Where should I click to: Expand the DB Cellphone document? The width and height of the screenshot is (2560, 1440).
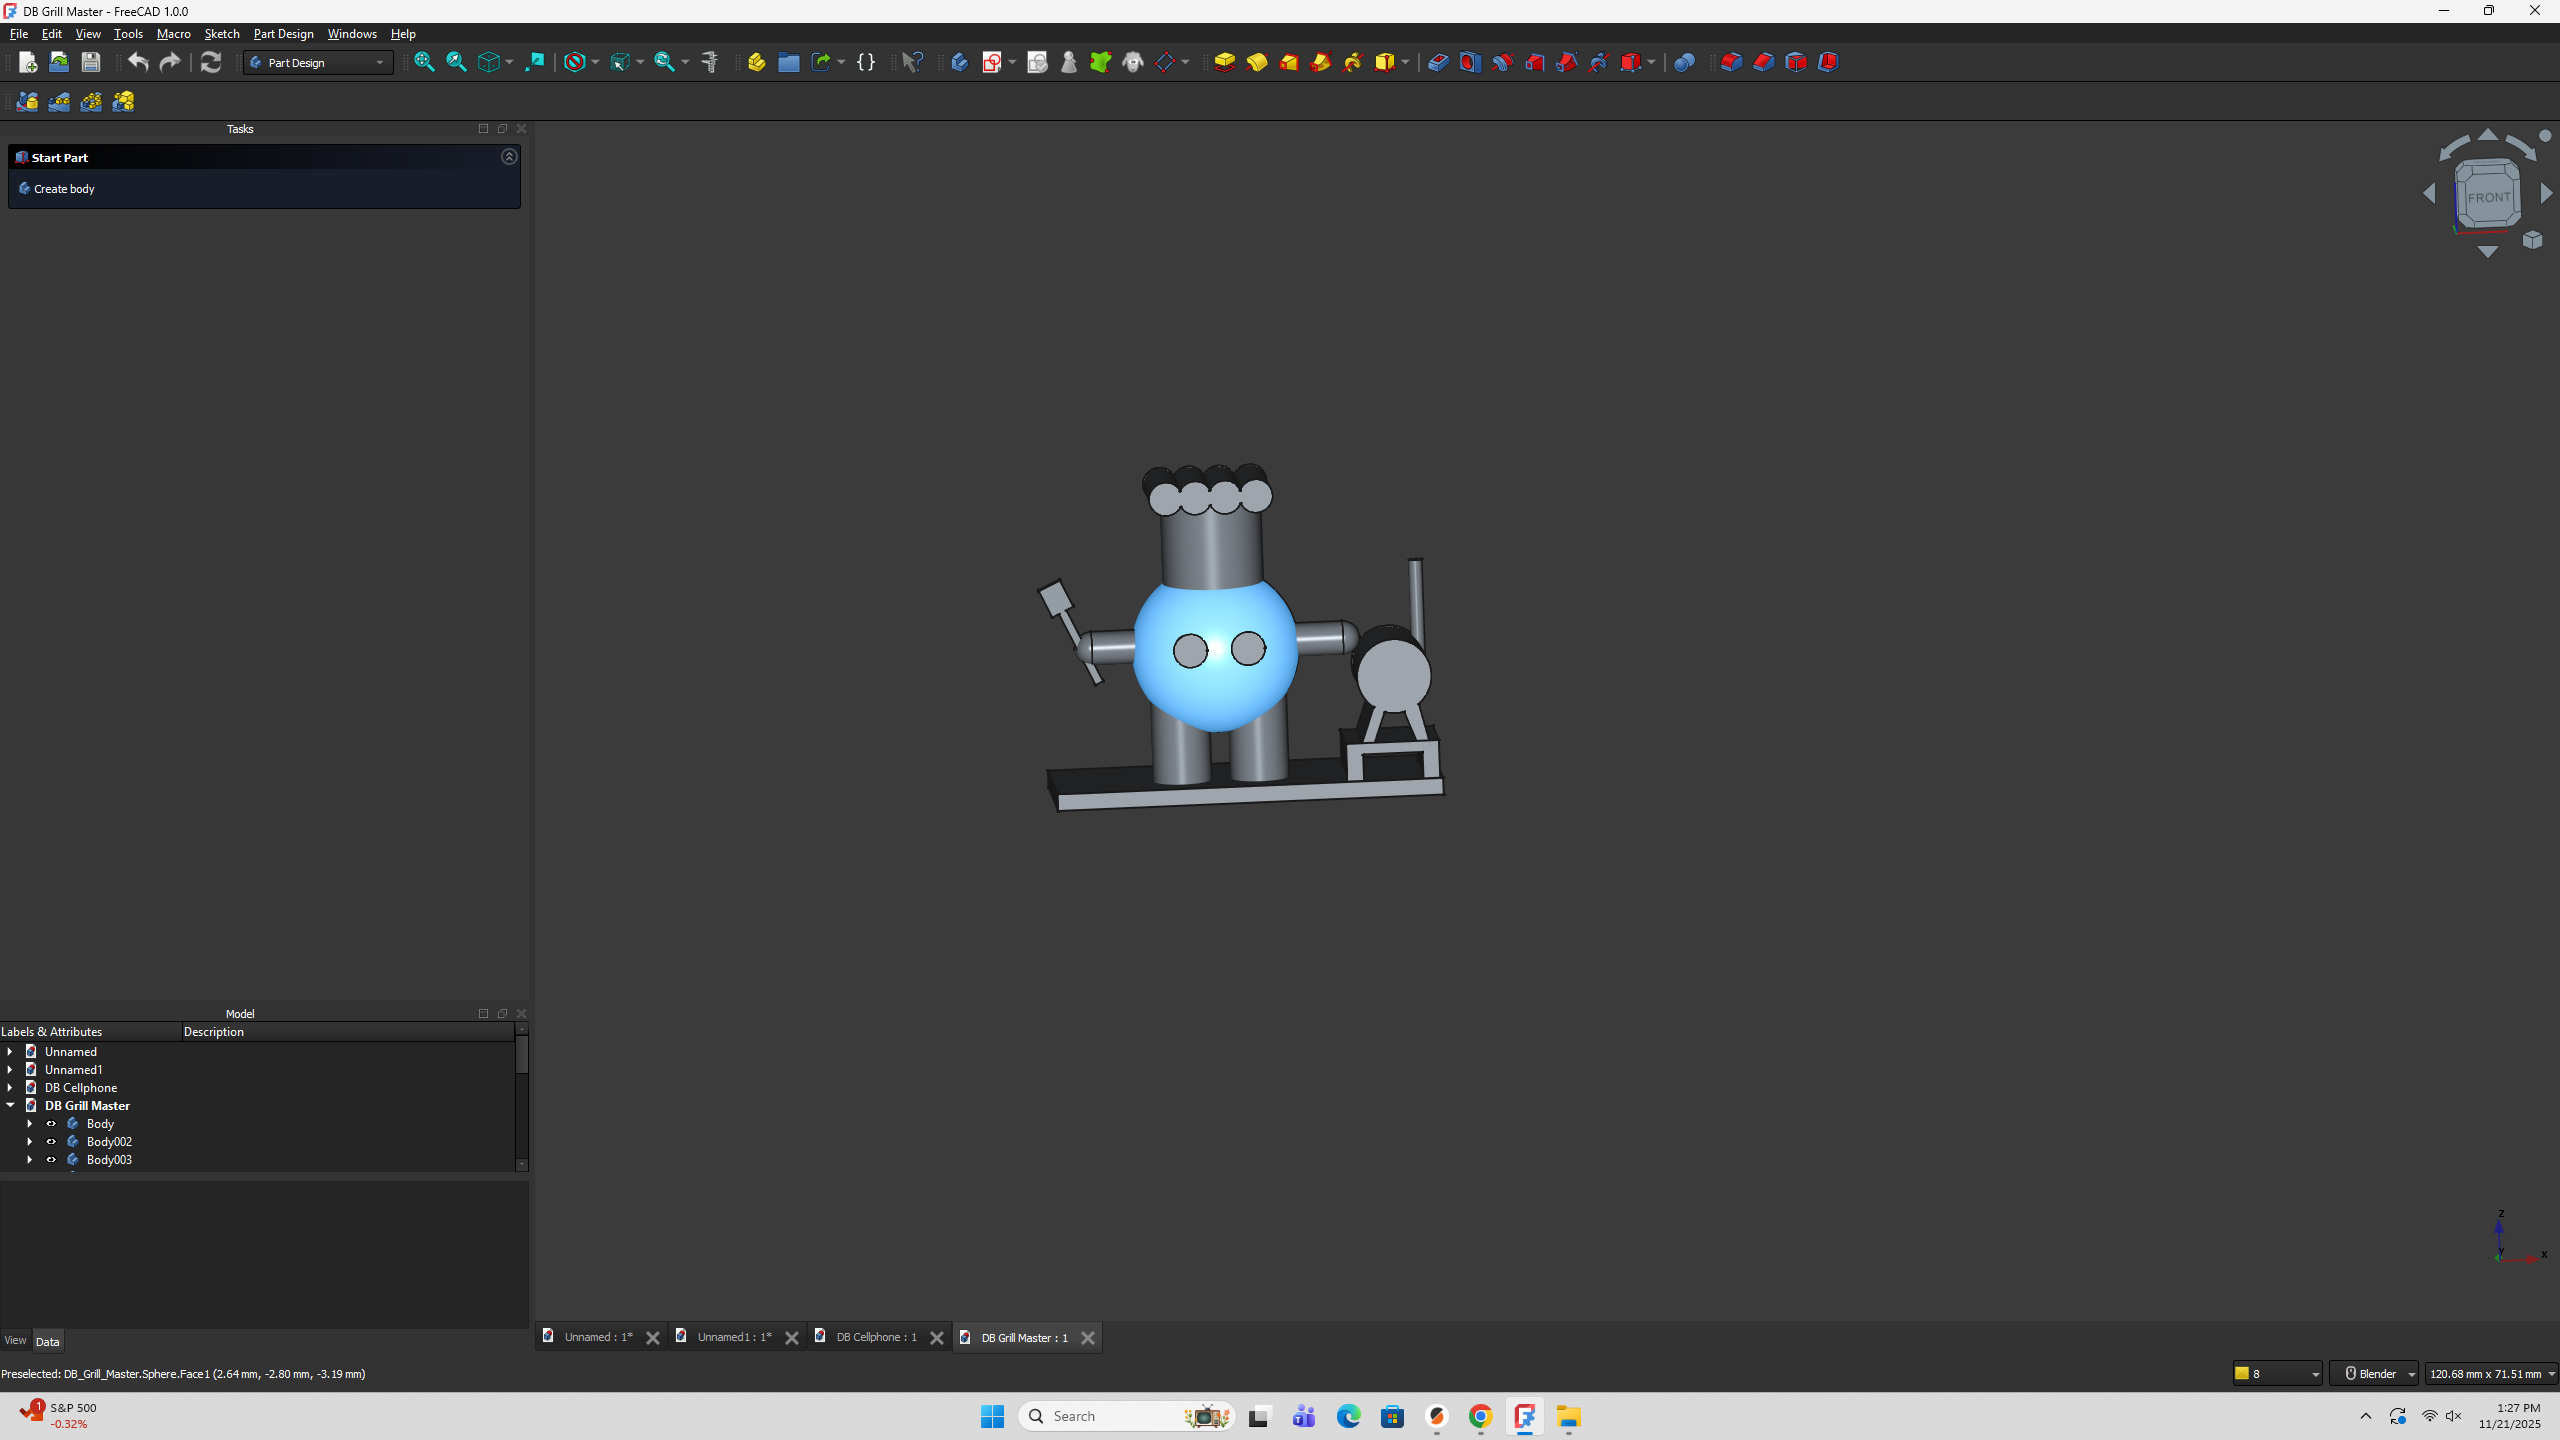click(11, 1088)
